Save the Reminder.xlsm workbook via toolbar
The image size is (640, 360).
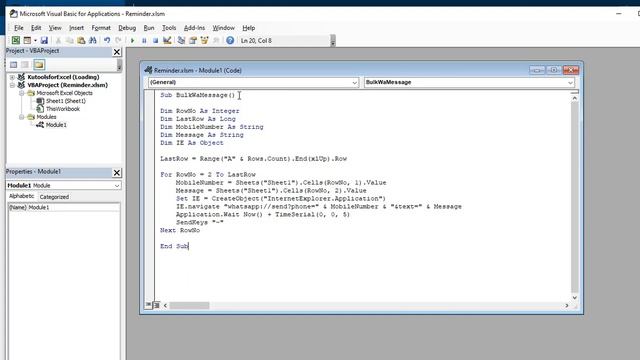click(x=44, y=40)
